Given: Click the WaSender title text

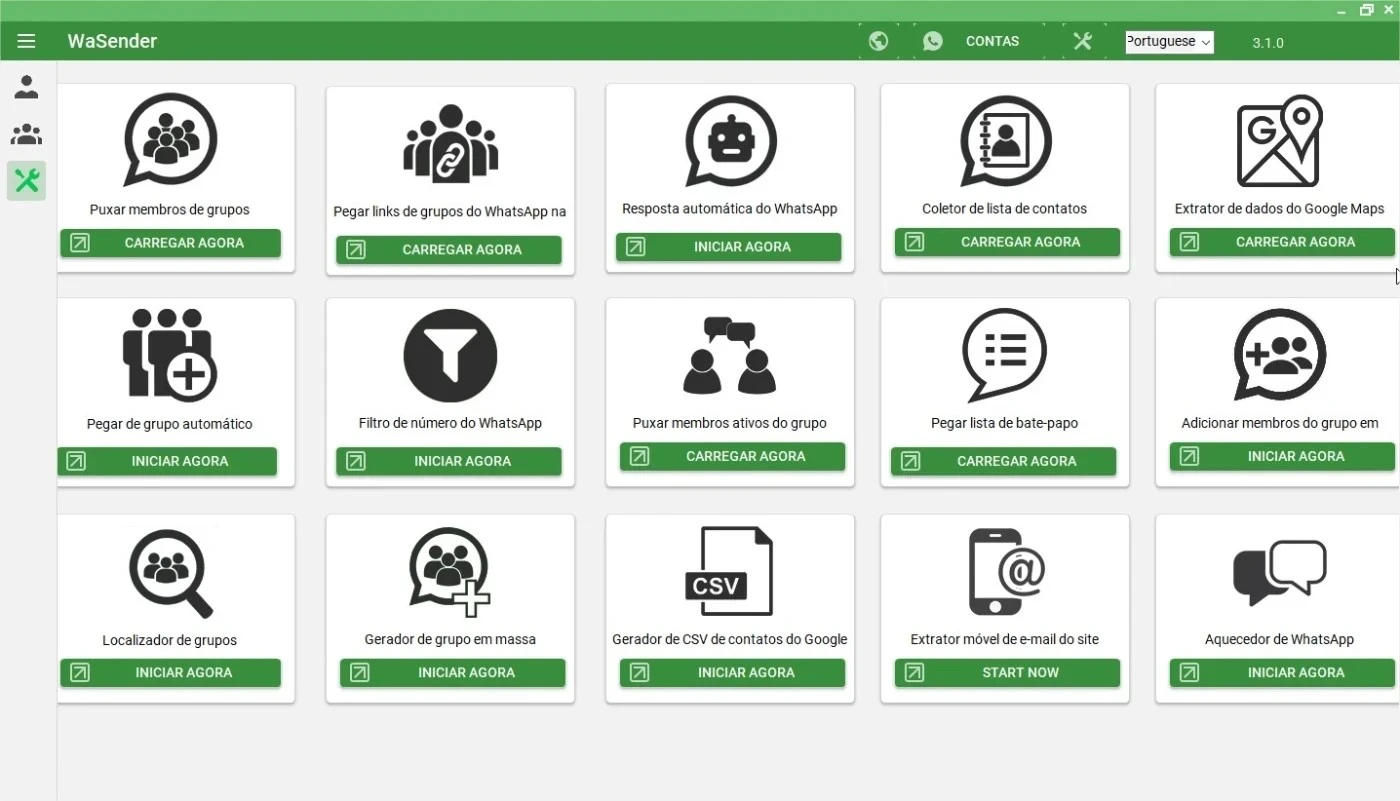Looking at the screenshot, I should point(112,41).
